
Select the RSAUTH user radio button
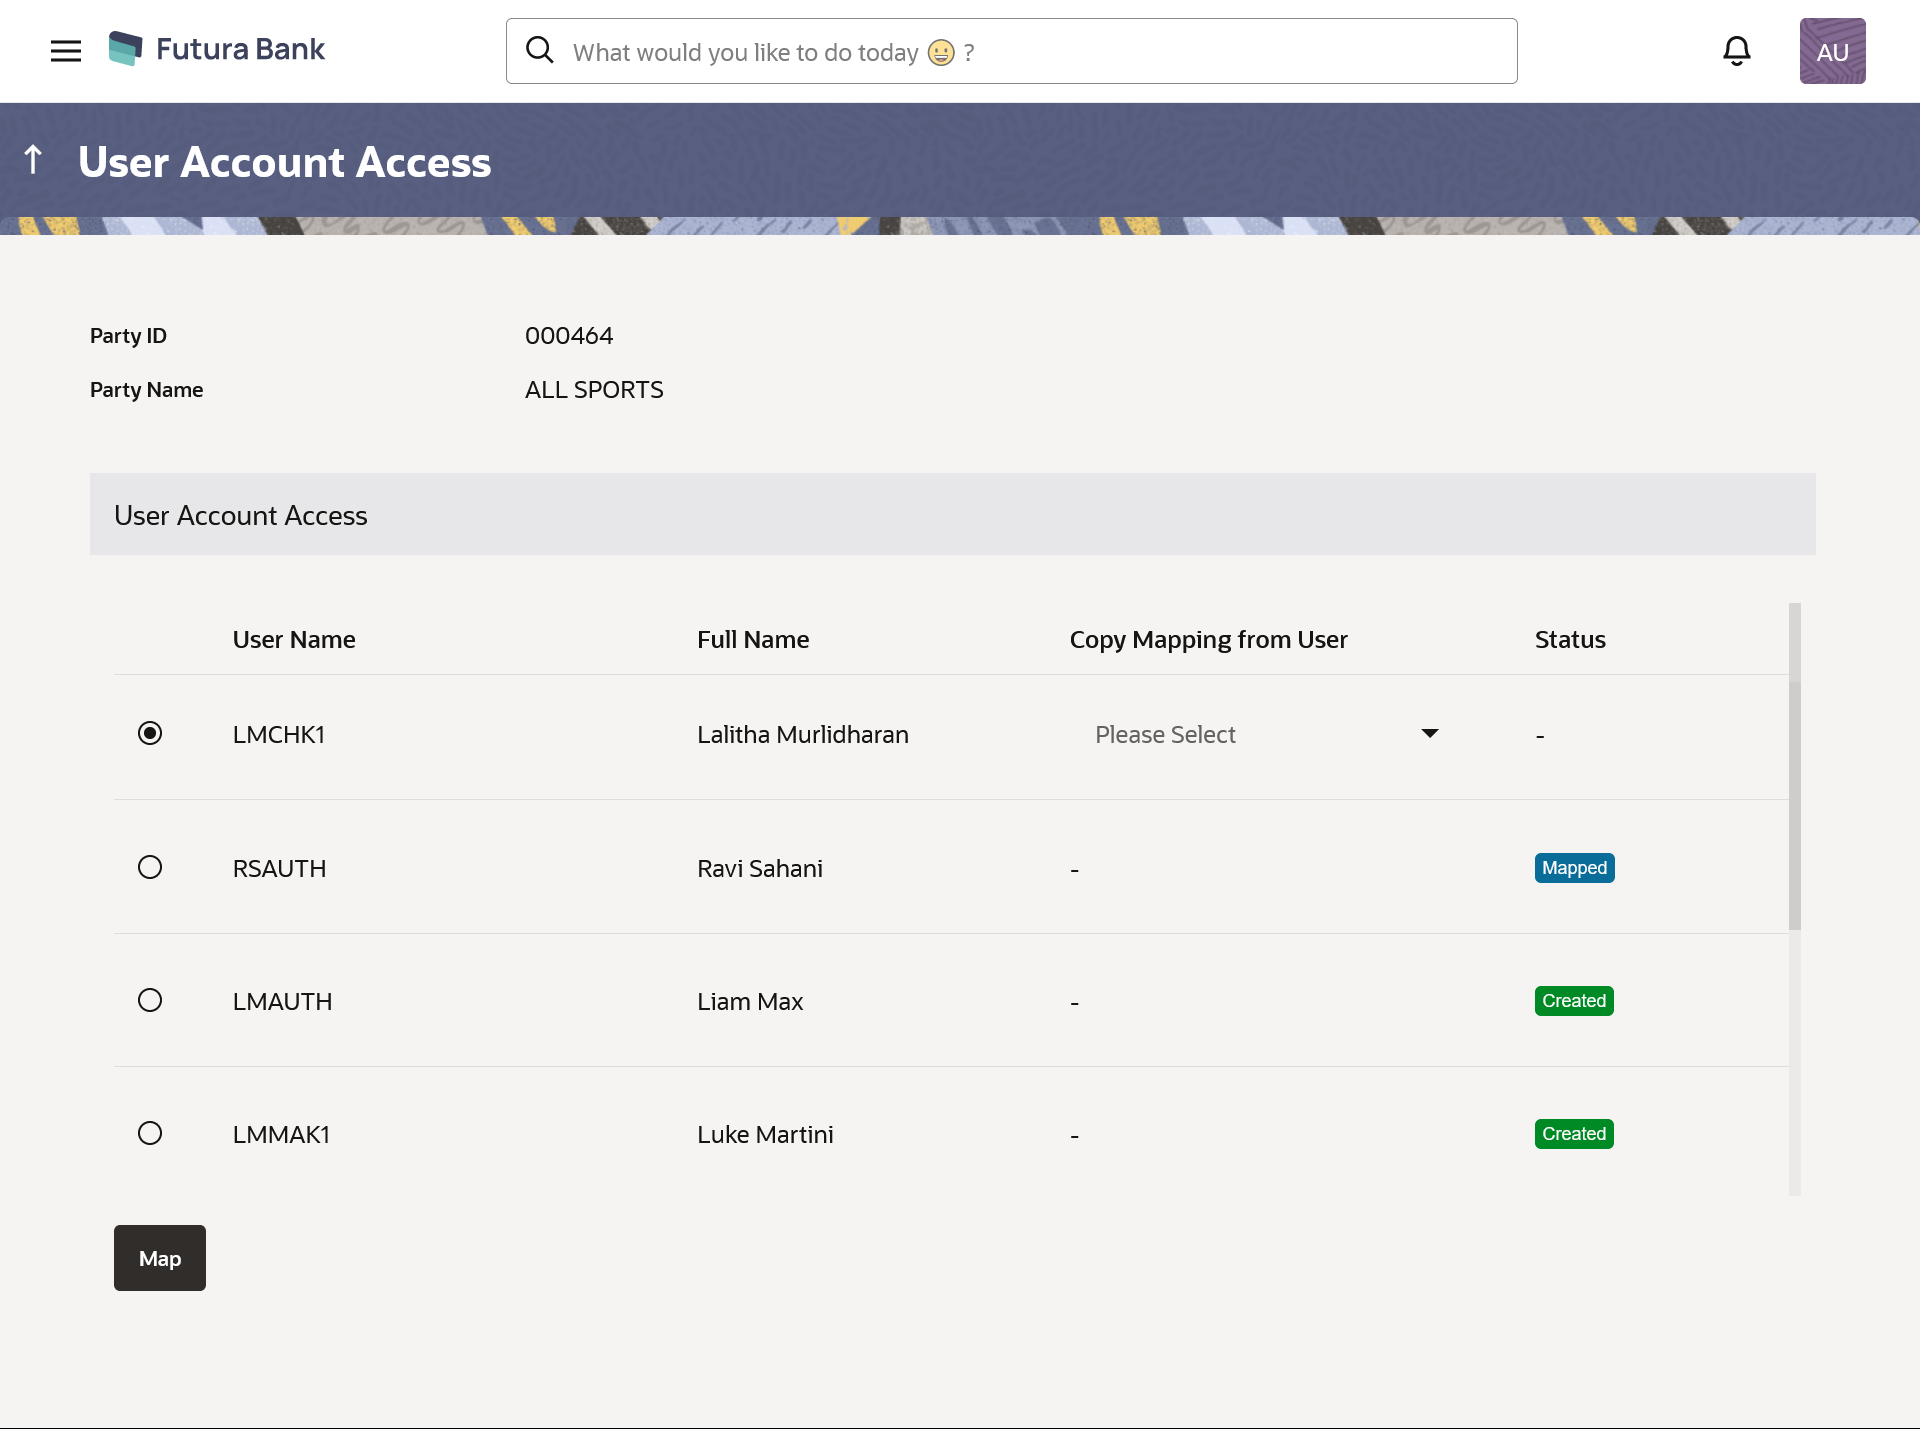pyautogui.click(x=150, y=868)
